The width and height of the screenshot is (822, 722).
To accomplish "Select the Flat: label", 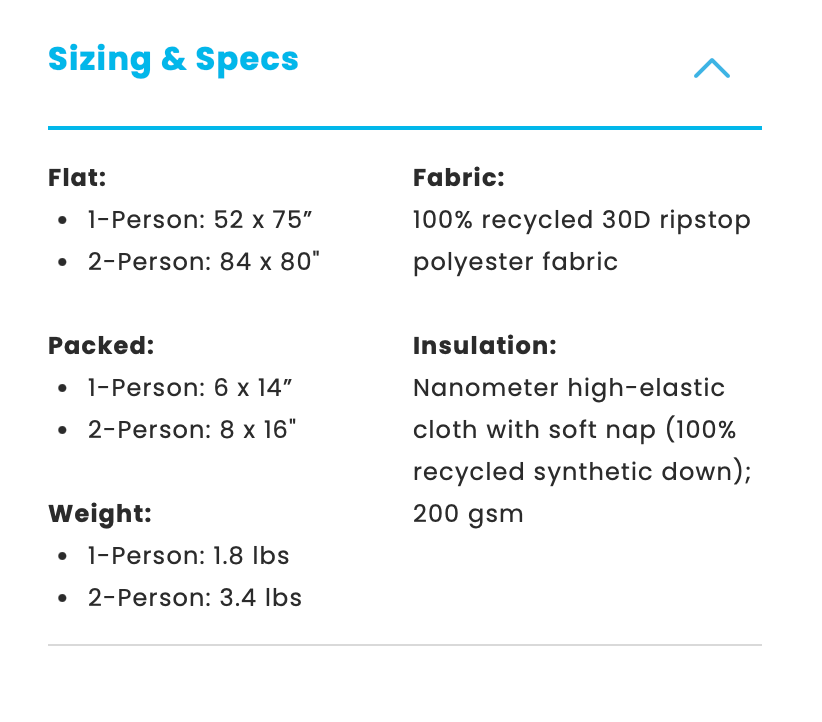I will 77,178.
